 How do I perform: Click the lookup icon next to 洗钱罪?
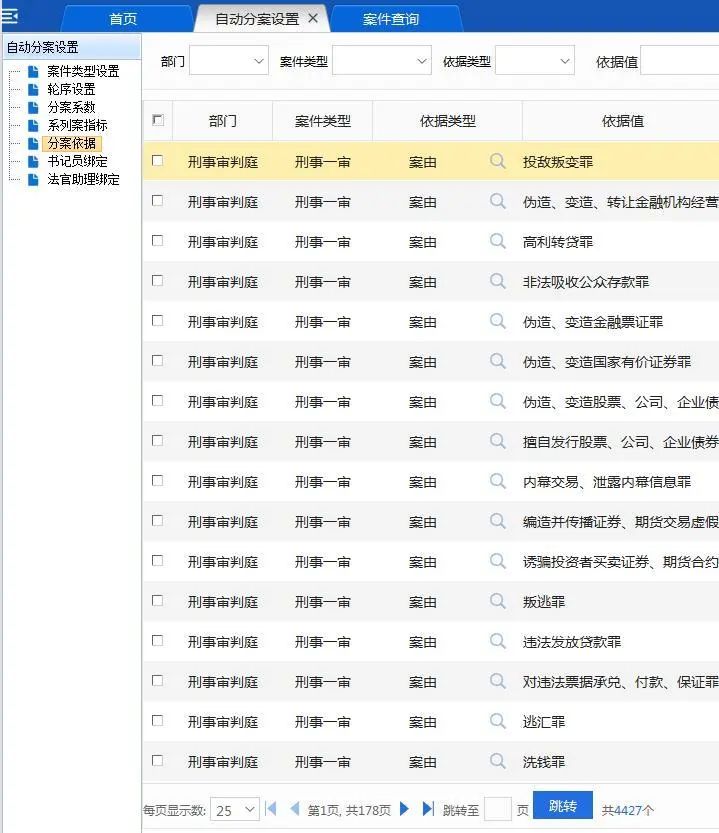pyautogui.click(x=497, y=761)
